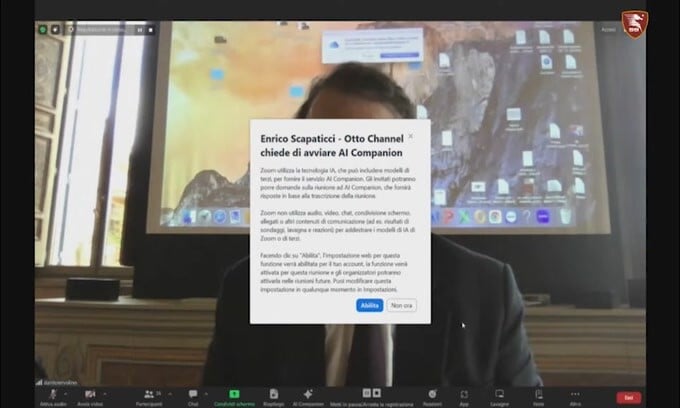
Task: Stop the recording in the bottom toolbar
Action: 377,393
